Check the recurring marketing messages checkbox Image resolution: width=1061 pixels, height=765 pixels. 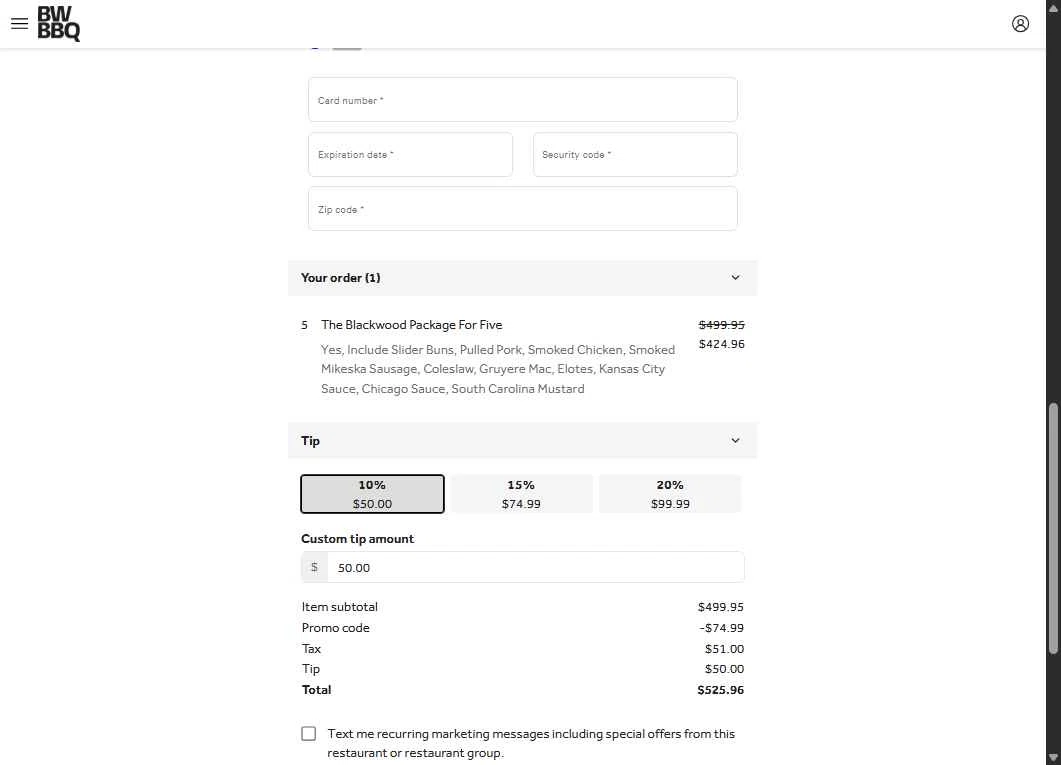coord(309,733)
